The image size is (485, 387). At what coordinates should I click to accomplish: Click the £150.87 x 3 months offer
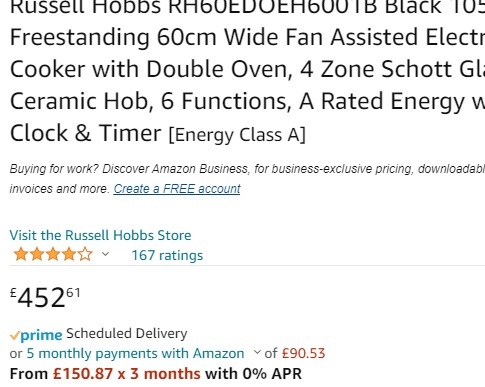click(127, 374)
